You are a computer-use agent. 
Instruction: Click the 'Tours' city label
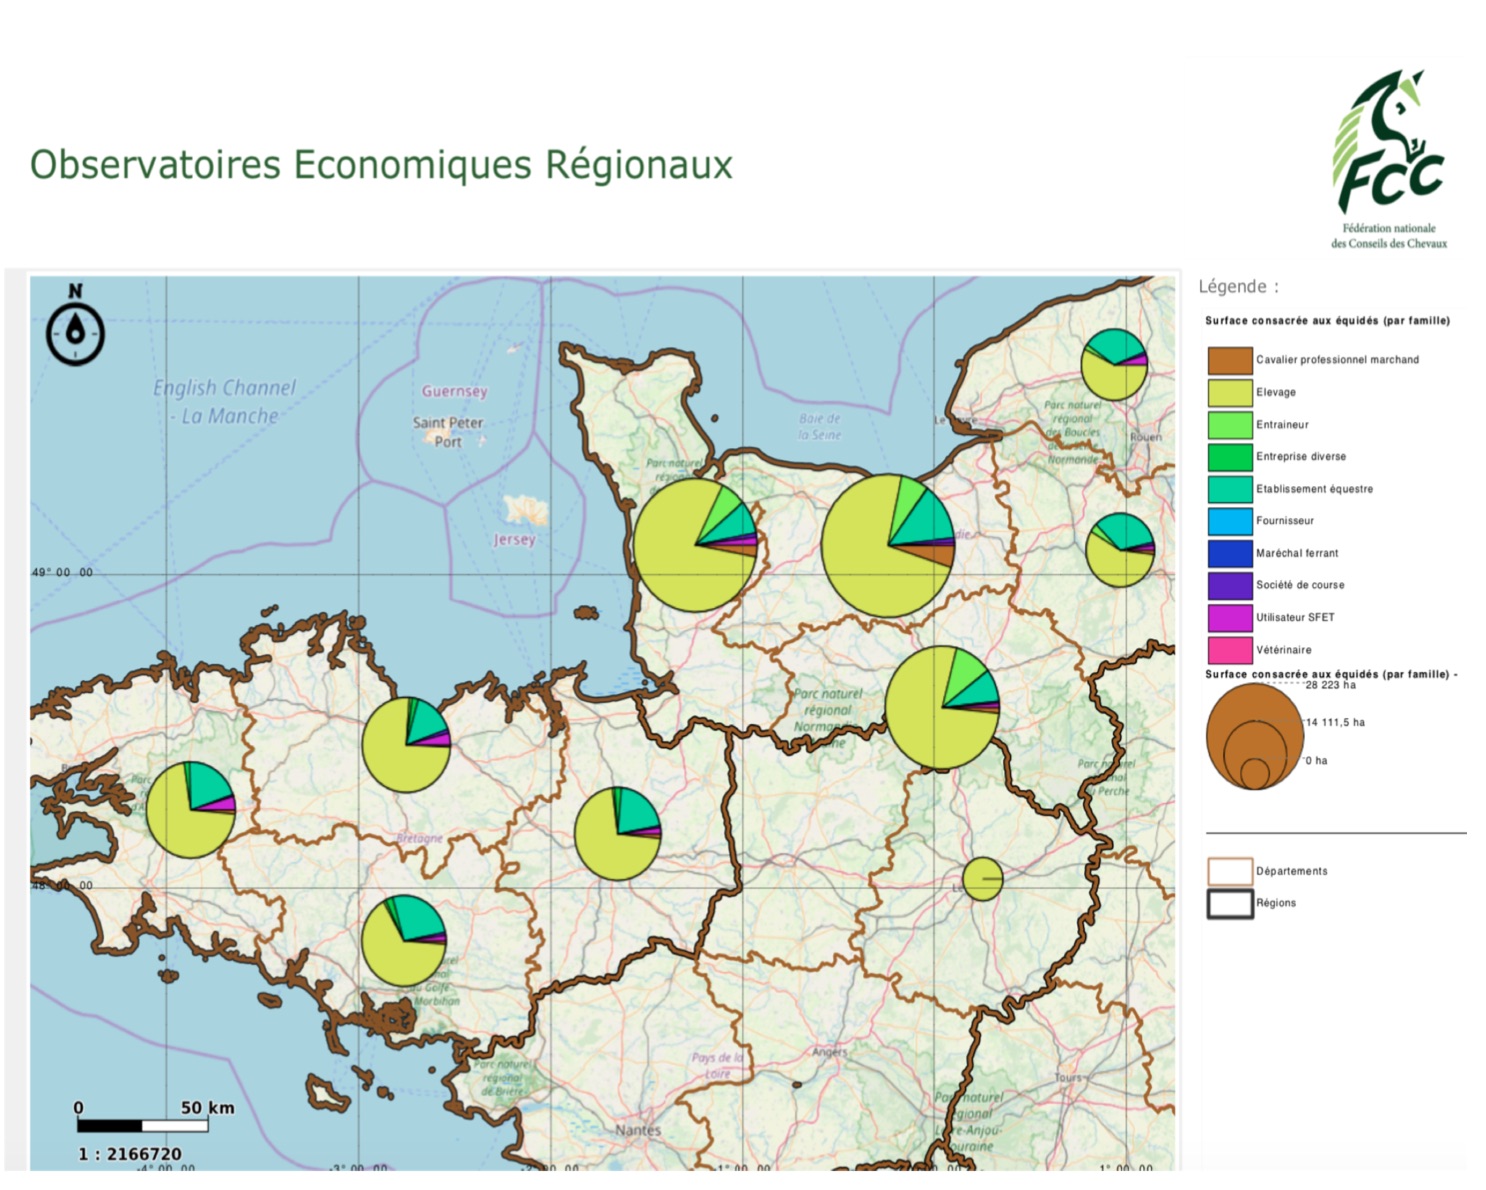pyautogui.click(x=1068, y=1077)
